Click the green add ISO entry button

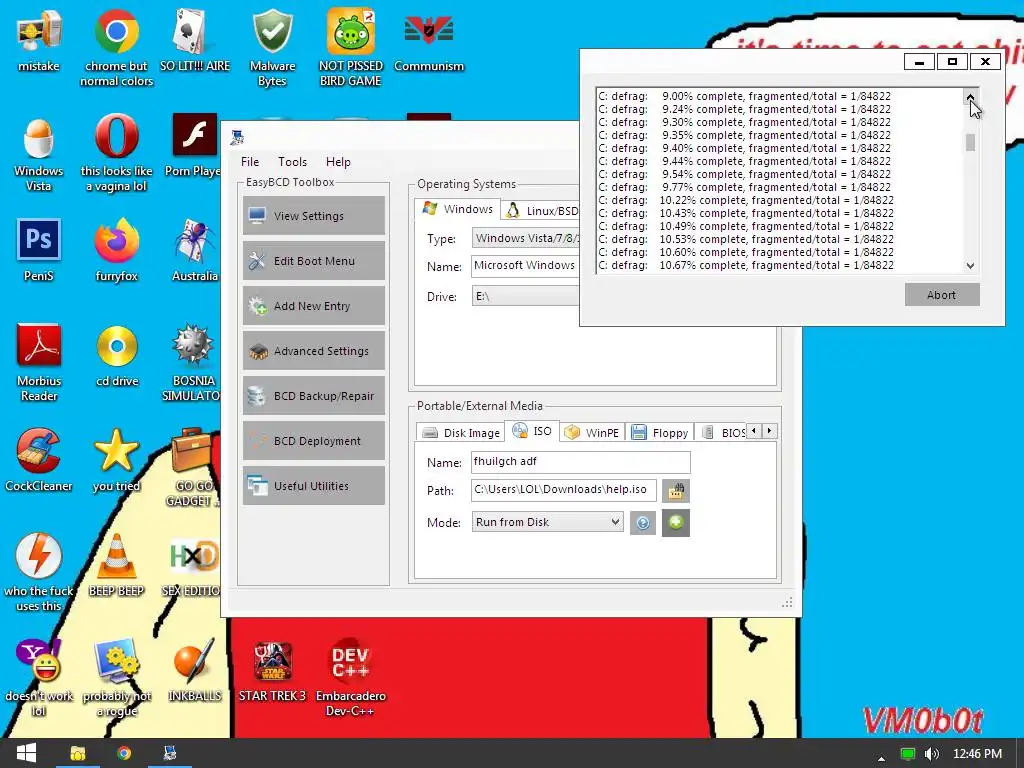click(676, 522)
